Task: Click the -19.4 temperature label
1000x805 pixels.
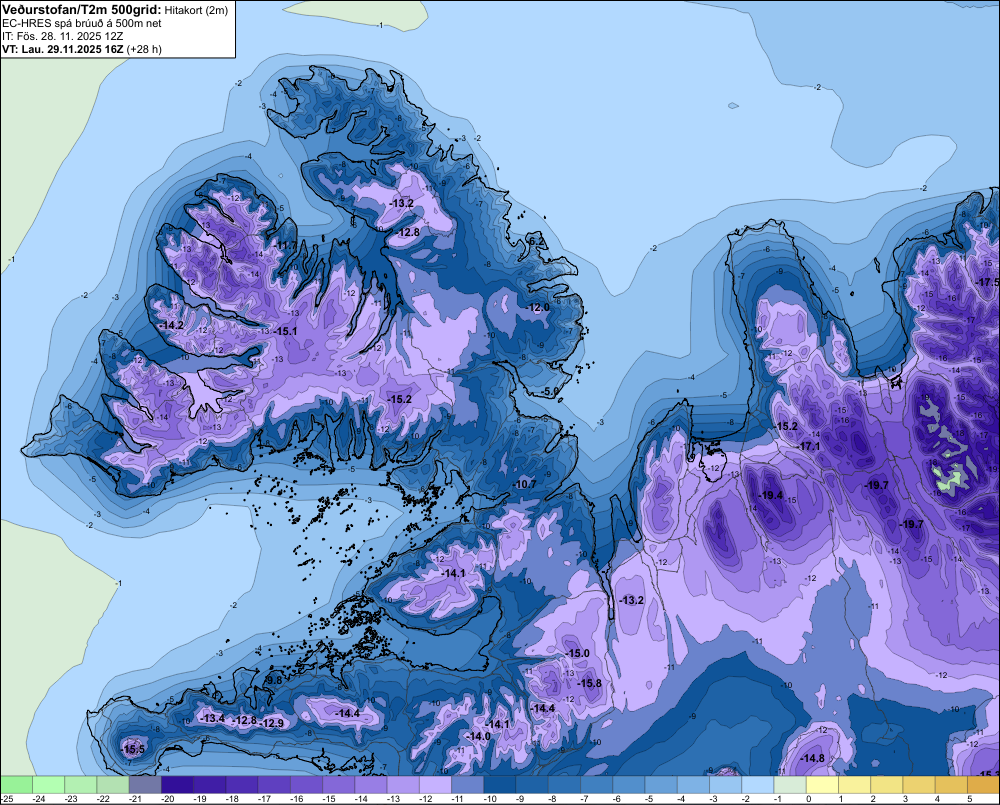Action: pos(770,495)
